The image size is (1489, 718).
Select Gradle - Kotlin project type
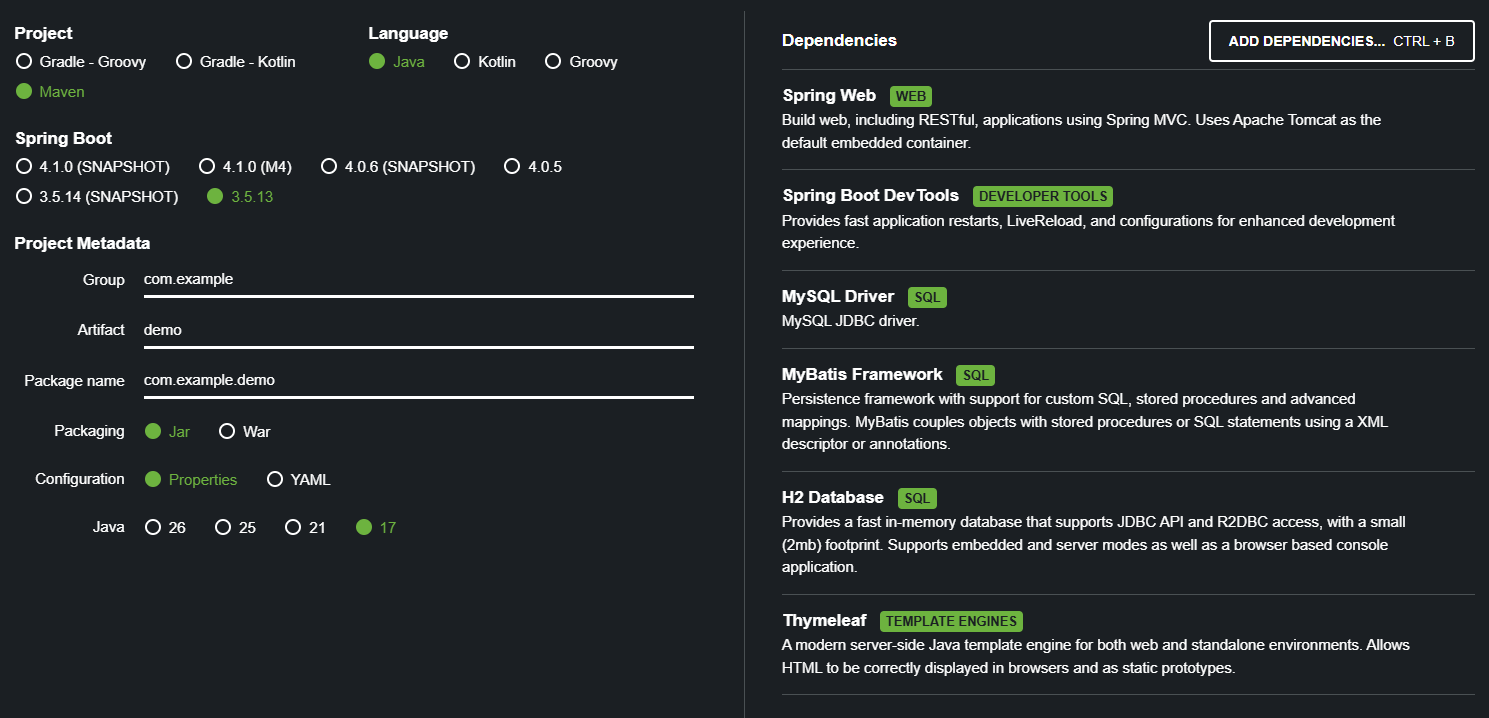click(184, 61)
